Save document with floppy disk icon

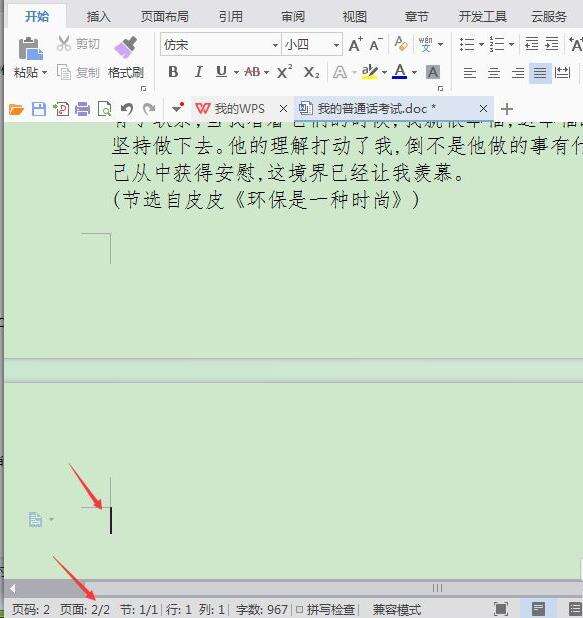(39, 109)
